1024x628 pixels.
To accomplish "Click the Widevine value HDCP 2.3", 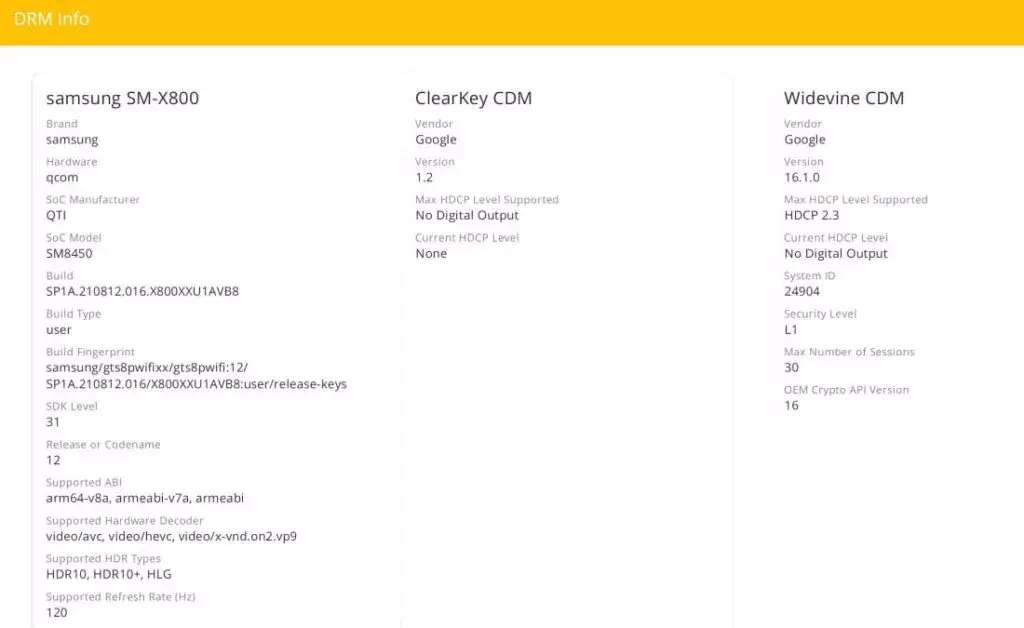I will (x=812, y=215).
